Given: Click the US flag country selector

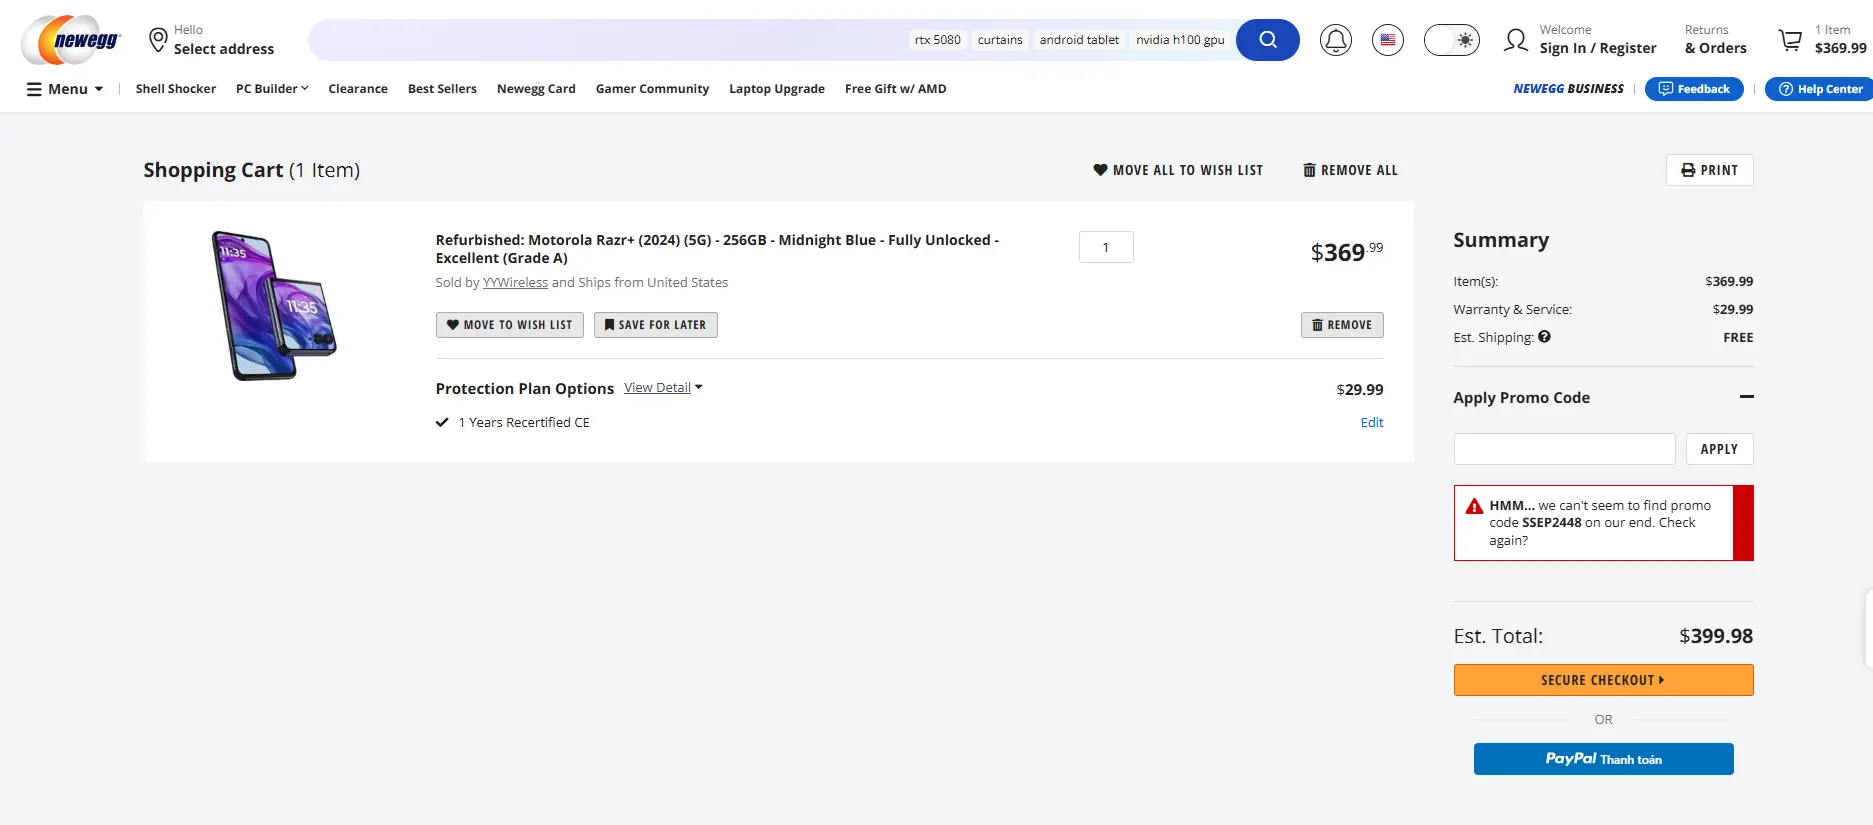Looking at the screenshot, I should coord(1387,40).
